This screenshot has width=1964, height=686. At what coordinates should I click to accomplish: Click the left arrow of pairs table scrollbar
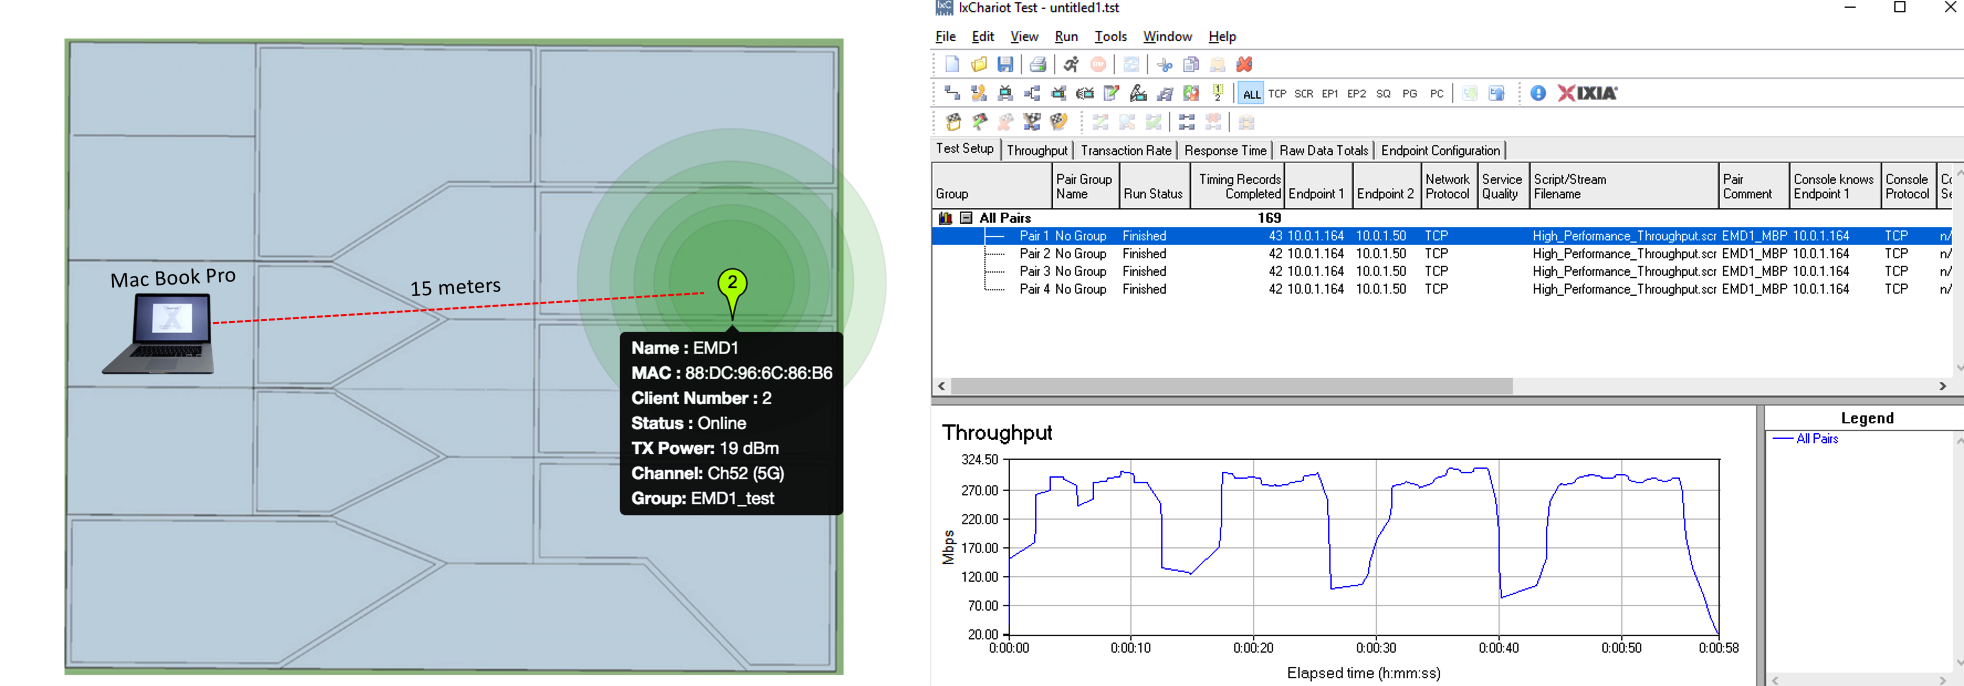[941, 386]
